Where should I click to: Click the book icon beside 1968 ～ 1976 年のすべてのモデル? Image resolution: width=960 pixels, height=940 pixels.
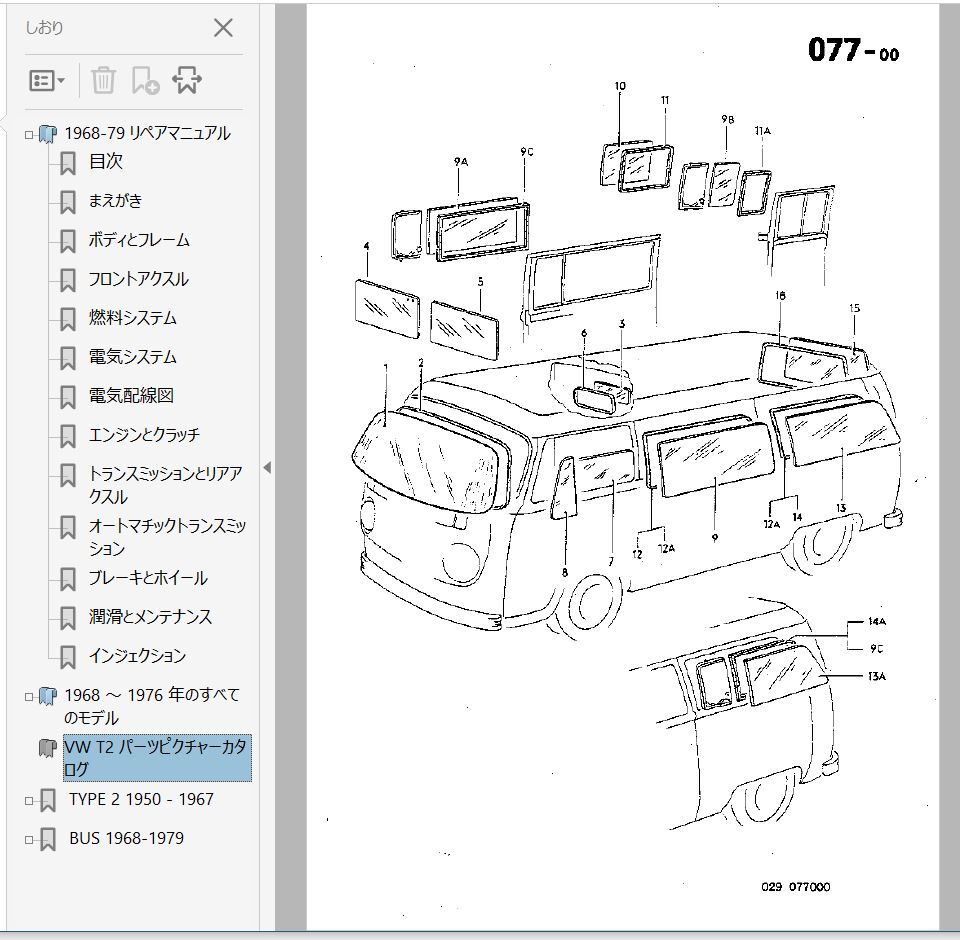click(48, 696)
